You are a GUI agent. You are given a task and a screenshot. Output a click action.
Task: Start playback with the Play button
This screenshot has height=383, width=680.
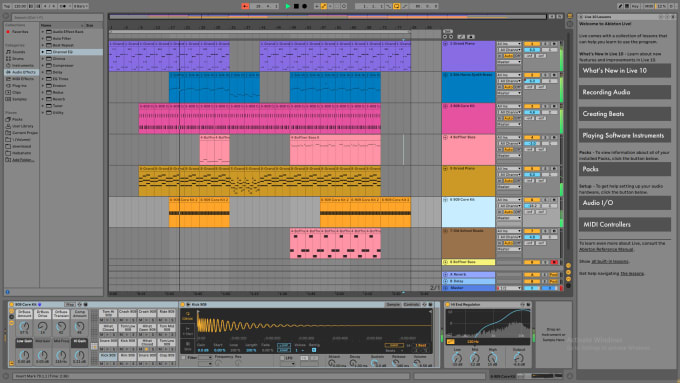click(x=288, y=6)
